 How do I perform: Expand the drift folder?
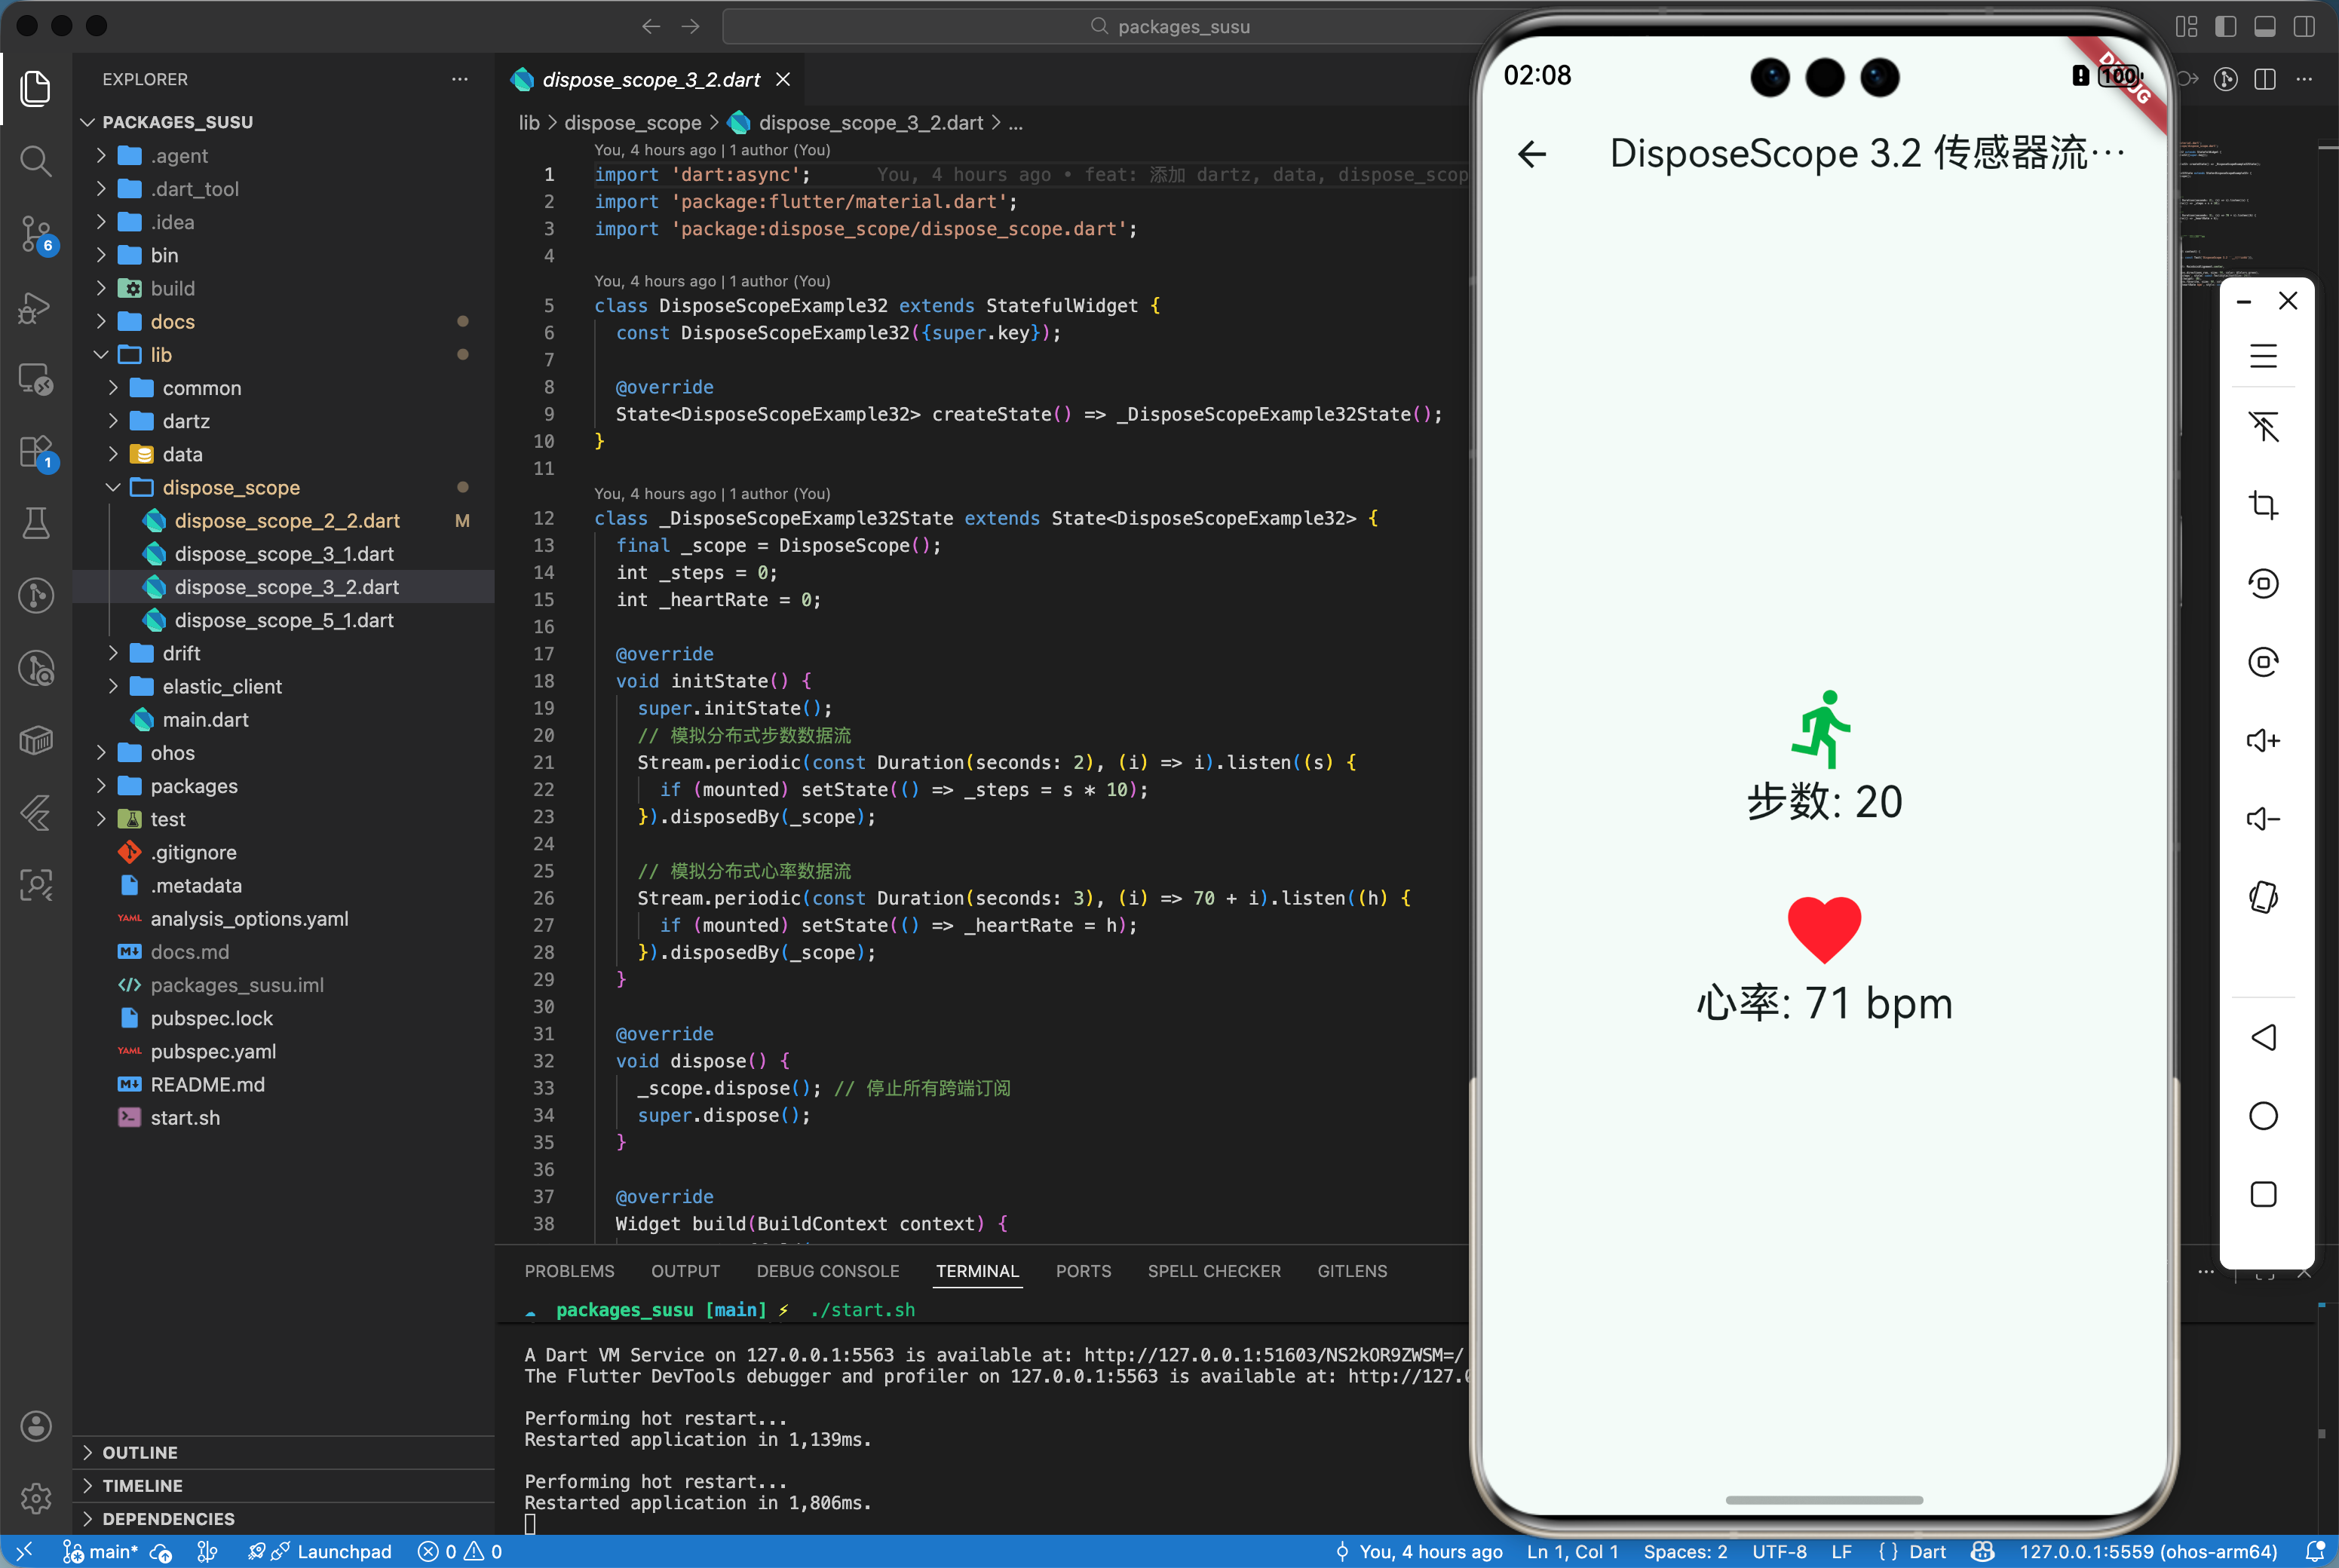[181, 653]
